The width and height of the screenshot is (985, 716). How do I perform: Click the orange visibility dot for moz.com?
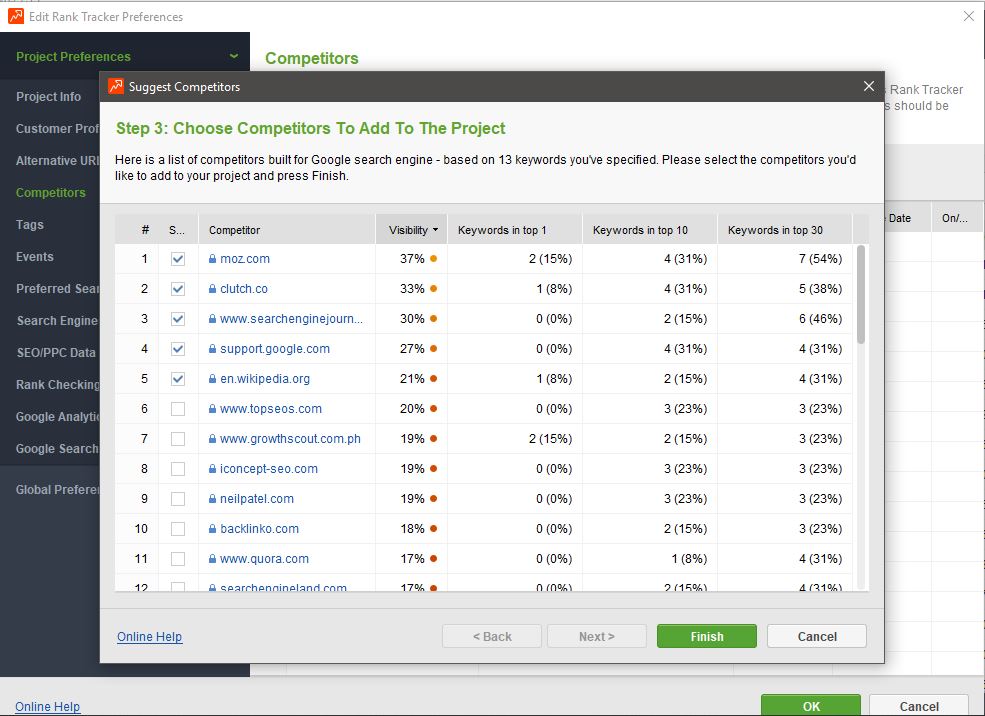[433, 259]
